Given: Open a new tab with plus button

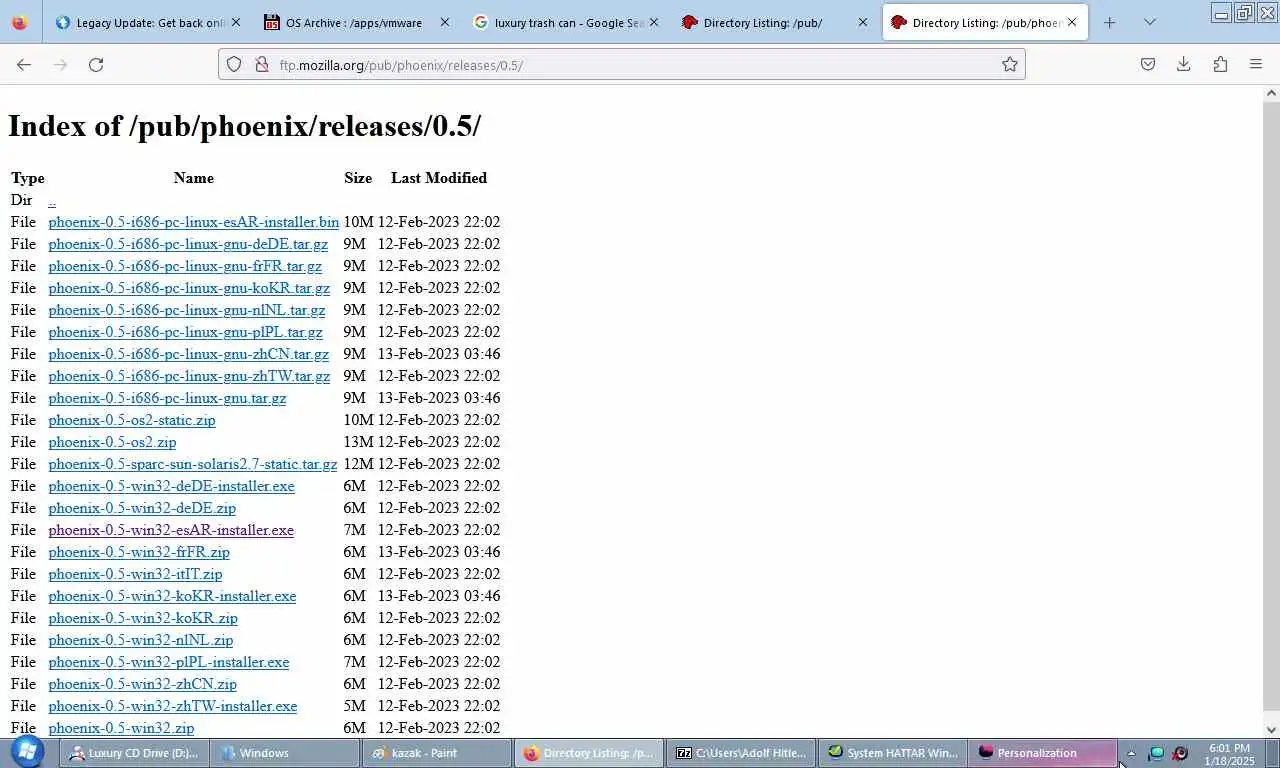Looking at the screenshot, I should [1109, 22].
